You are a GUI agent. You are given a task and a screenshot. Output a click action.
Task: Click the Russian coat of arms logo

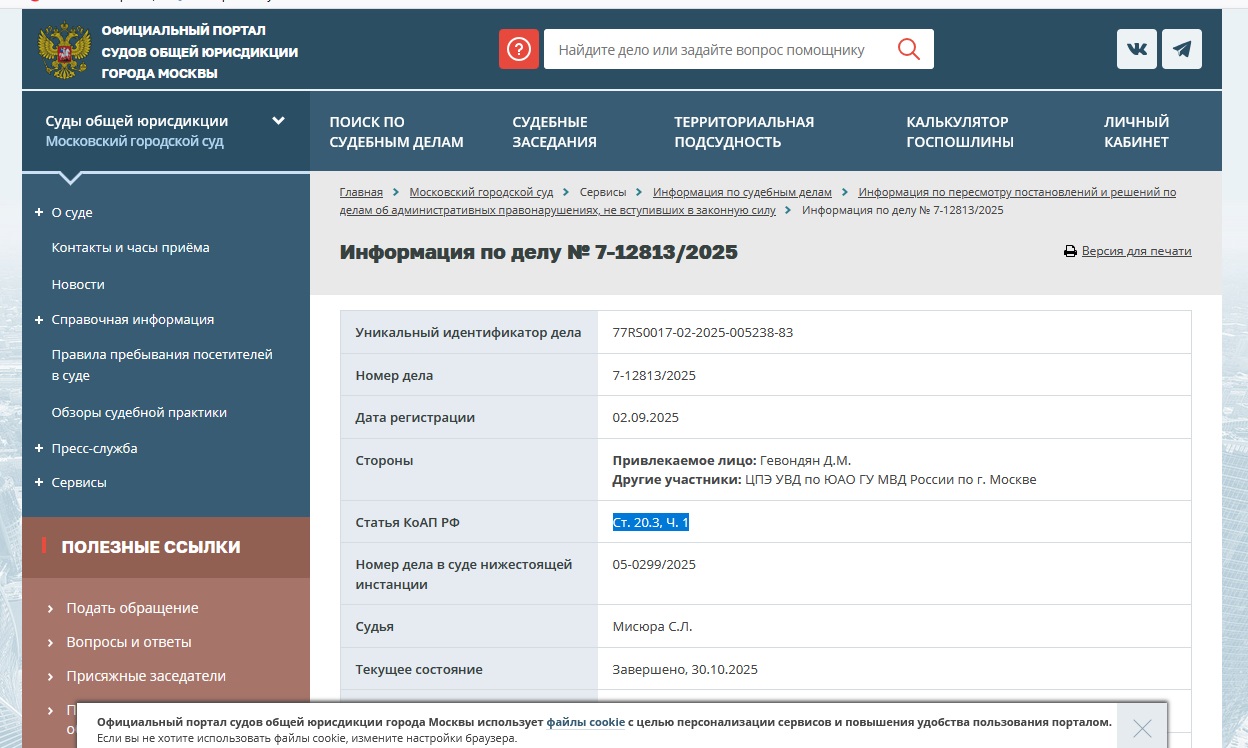[x=64, y=51]
